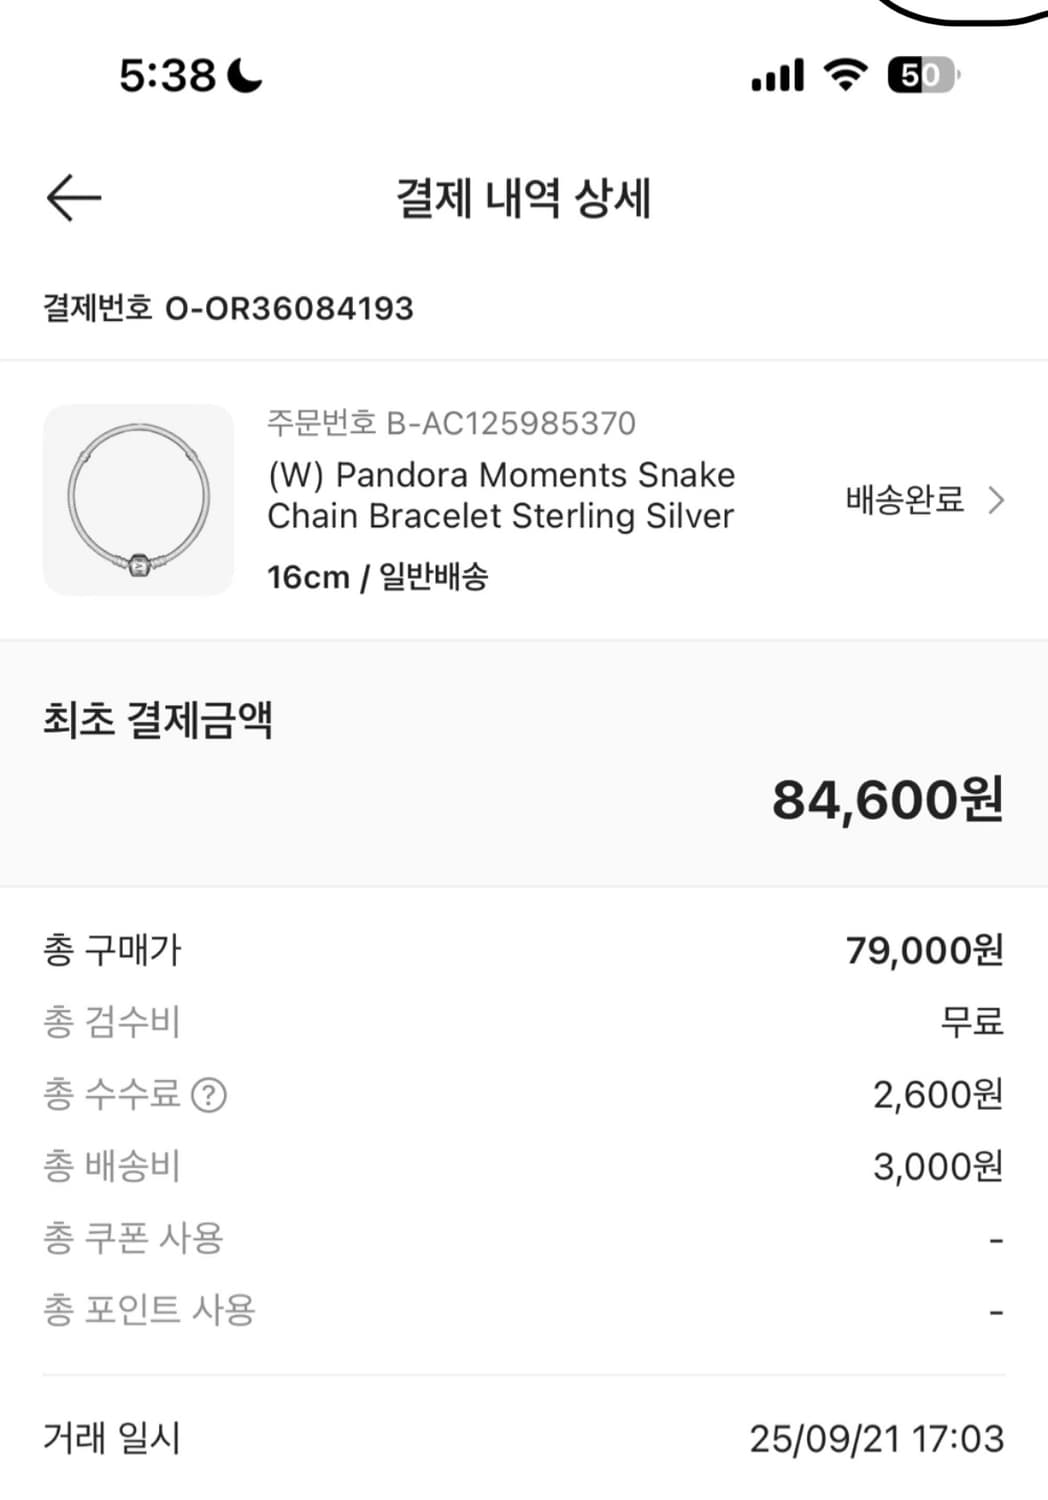The image size is (1048, 1500).
Task: Open the Pandora bracelet product thumbnail
Action: click(138, 499)
